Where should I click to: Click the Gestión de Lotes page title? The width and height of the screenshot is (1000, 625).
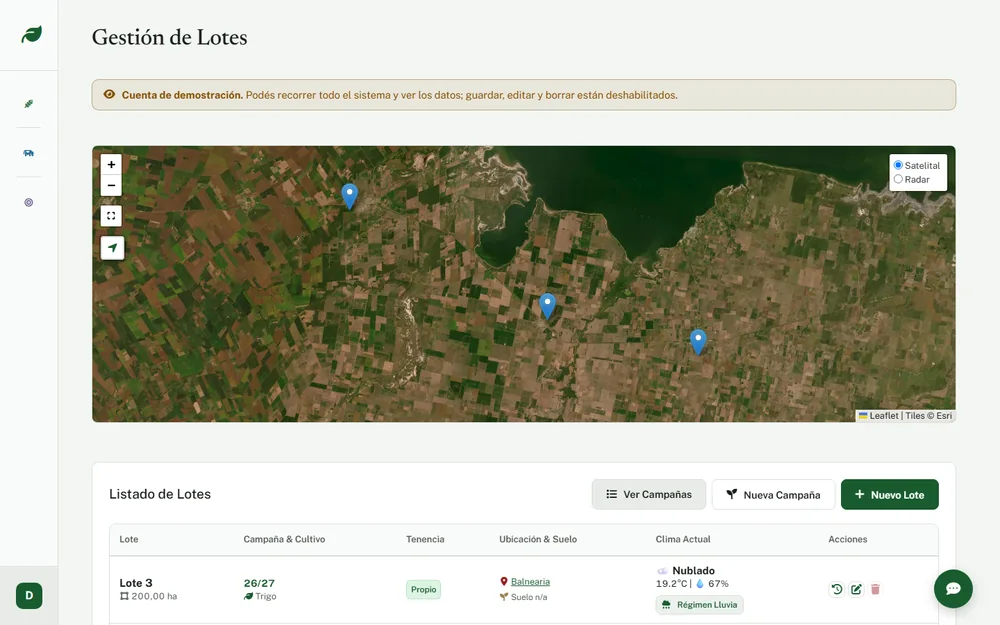[170, 37]
